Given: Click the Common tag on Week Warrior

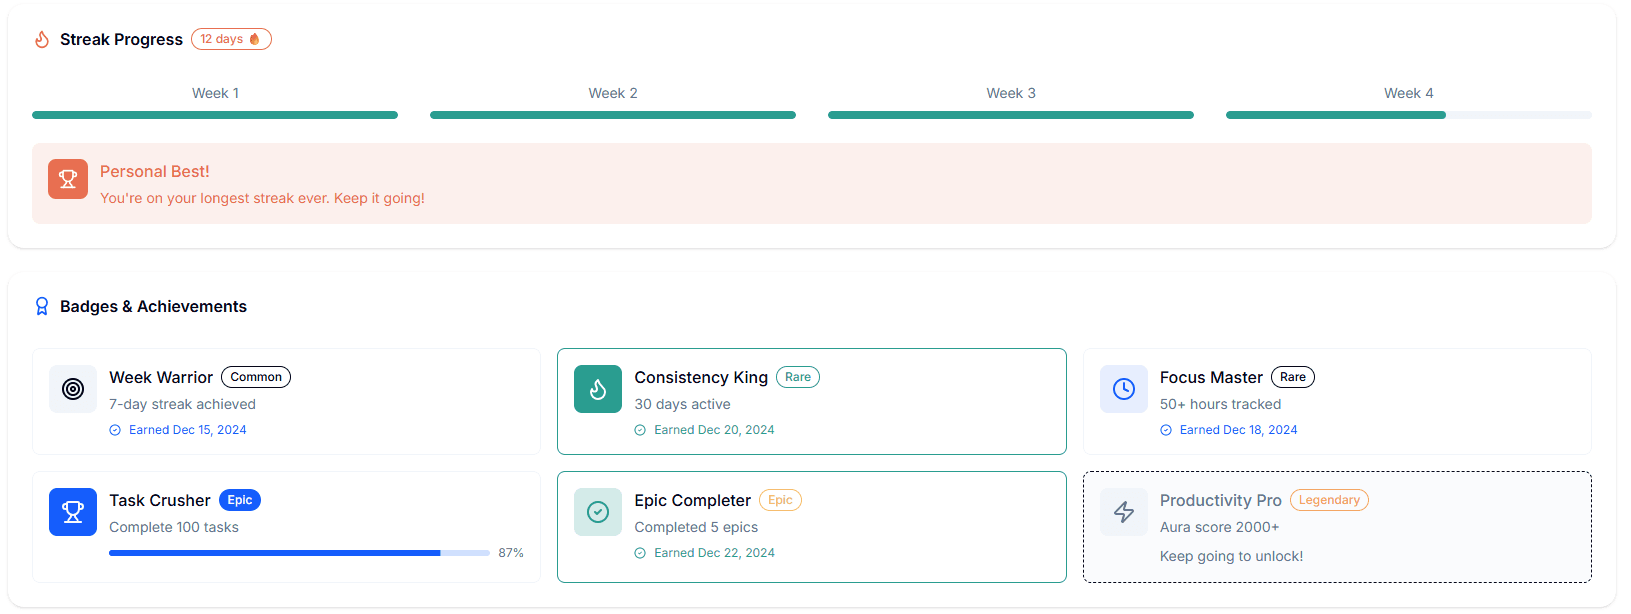Looking at the screenshot, I should [x=256, y=377].
